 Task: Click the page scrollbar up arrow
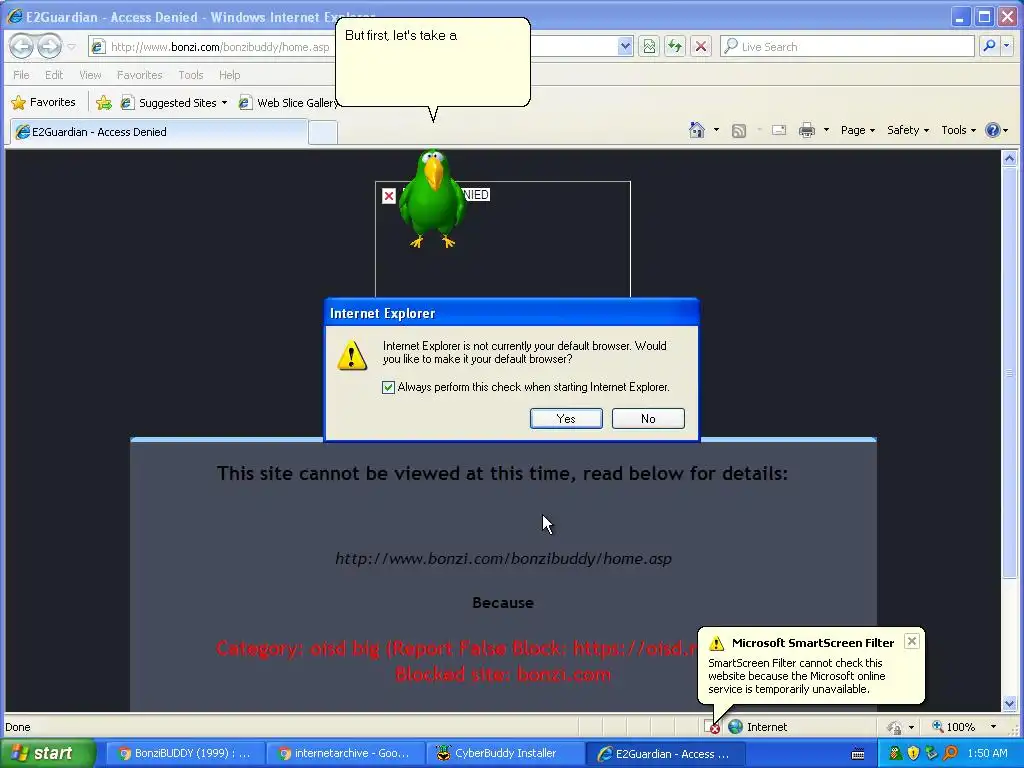(x=1009, y=158)
